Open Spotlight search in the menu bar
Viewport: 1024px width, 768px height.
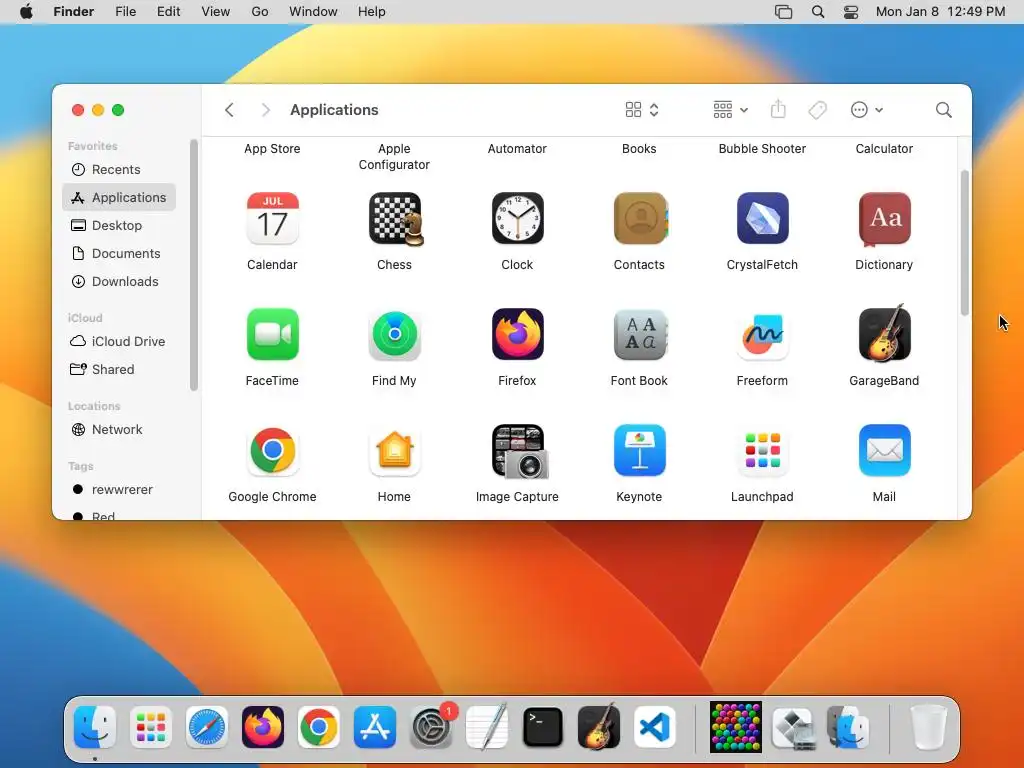pyautogui.click(x=818, y=12)
